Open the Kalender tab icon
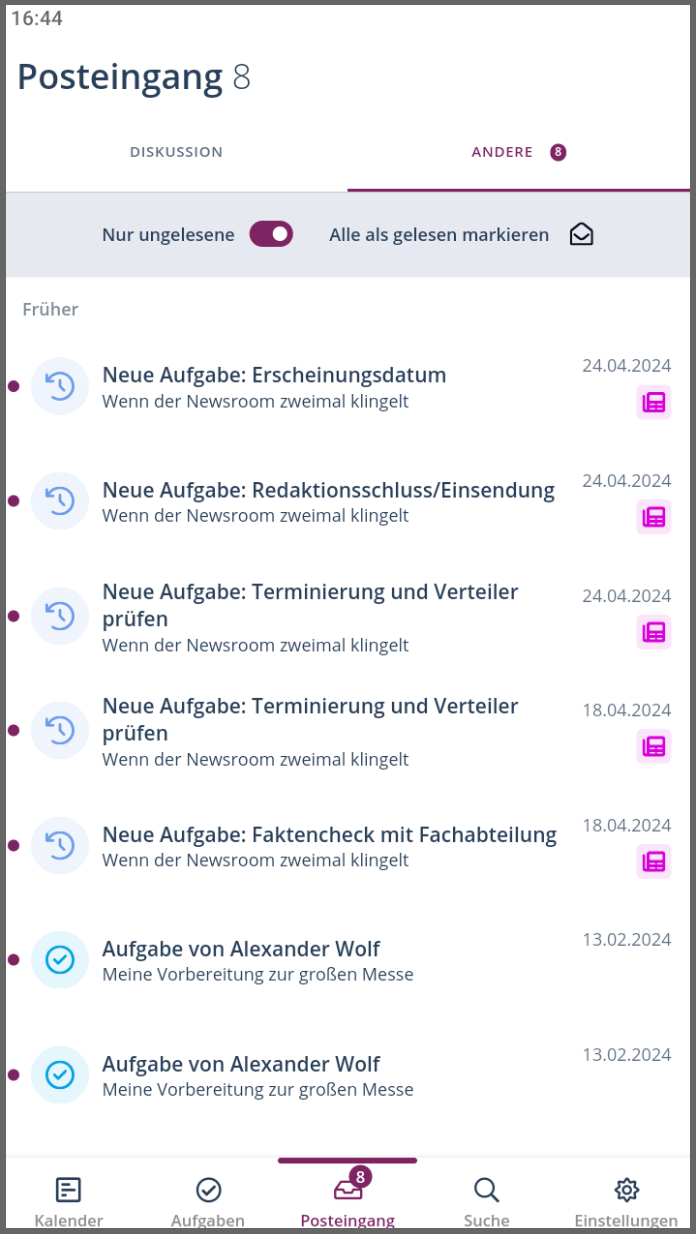The height and width of the screenshot is (1234, 696). click(x=68, y=1190)
